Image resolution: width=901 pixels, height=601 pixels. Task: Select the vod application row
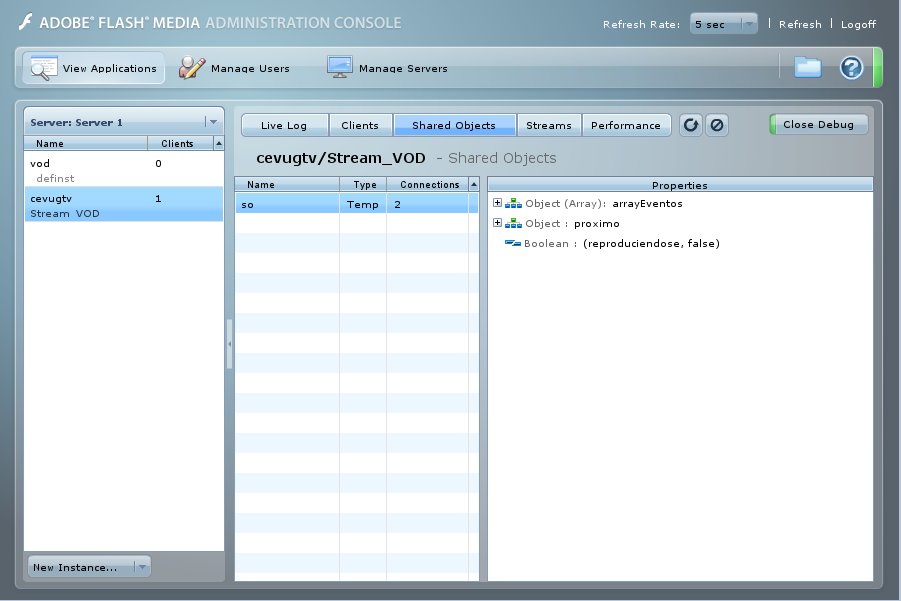pyautogui.click(x=124, y=163)
